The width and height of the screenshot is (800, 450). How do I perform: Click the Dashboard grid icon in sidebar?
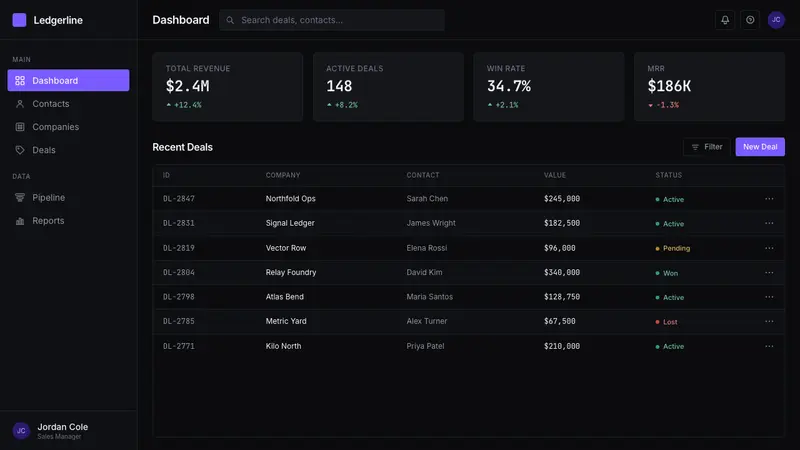[20, 81]
